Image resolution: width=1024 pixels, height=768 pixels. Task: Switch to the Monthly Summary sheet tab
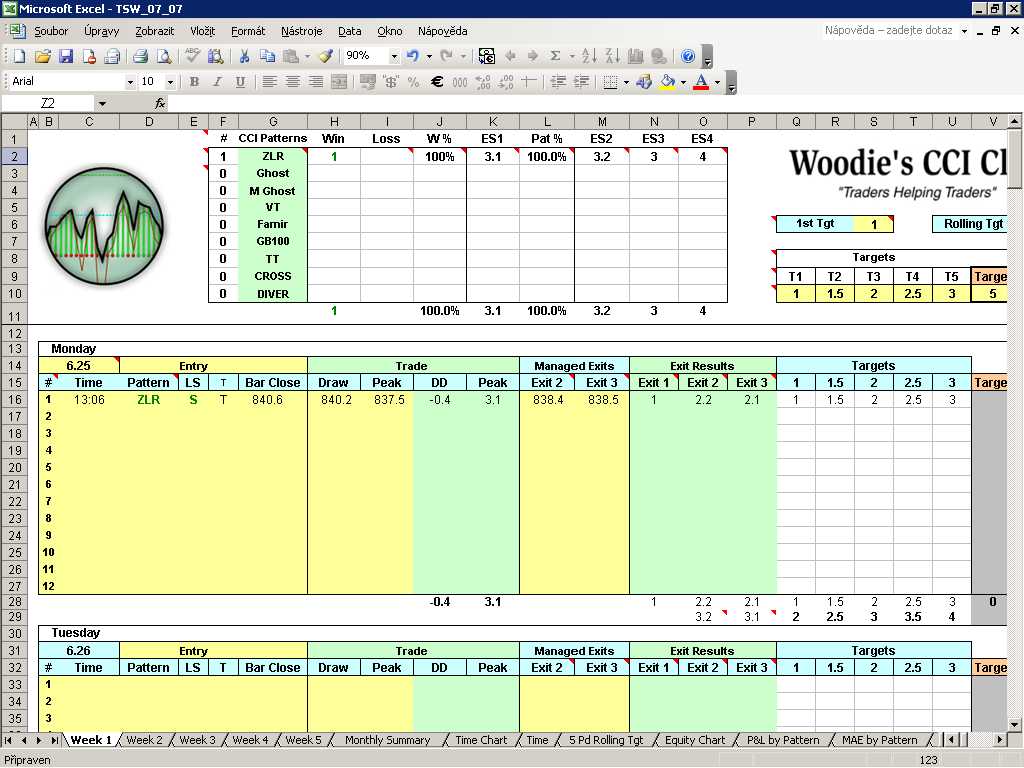pyautogui.click(x=387, y=740)
